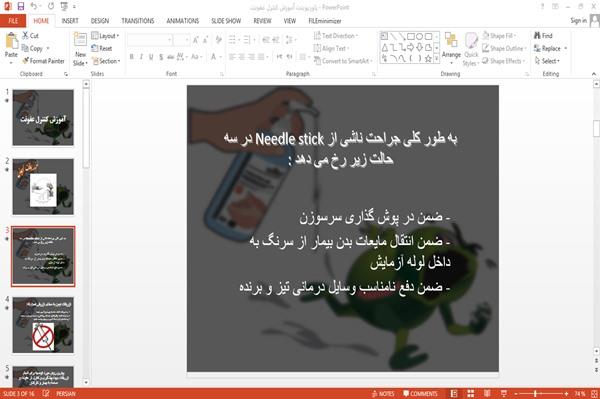This screenshot has height=399, width=600.
Task: Switch to the INSERT tab
Action: point(70,21)
